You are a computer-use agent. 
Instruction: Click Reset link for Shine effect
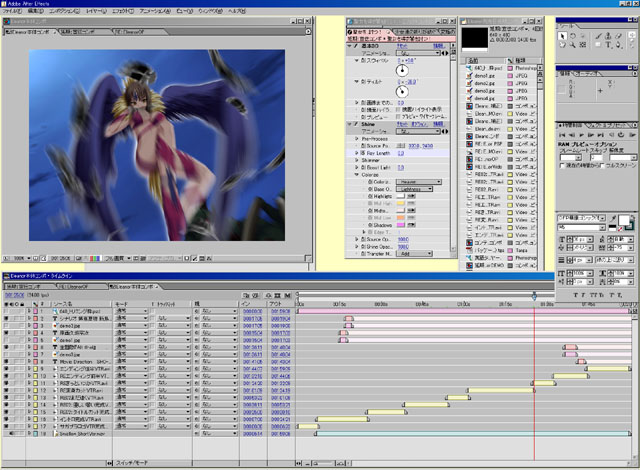coord(402,124)
